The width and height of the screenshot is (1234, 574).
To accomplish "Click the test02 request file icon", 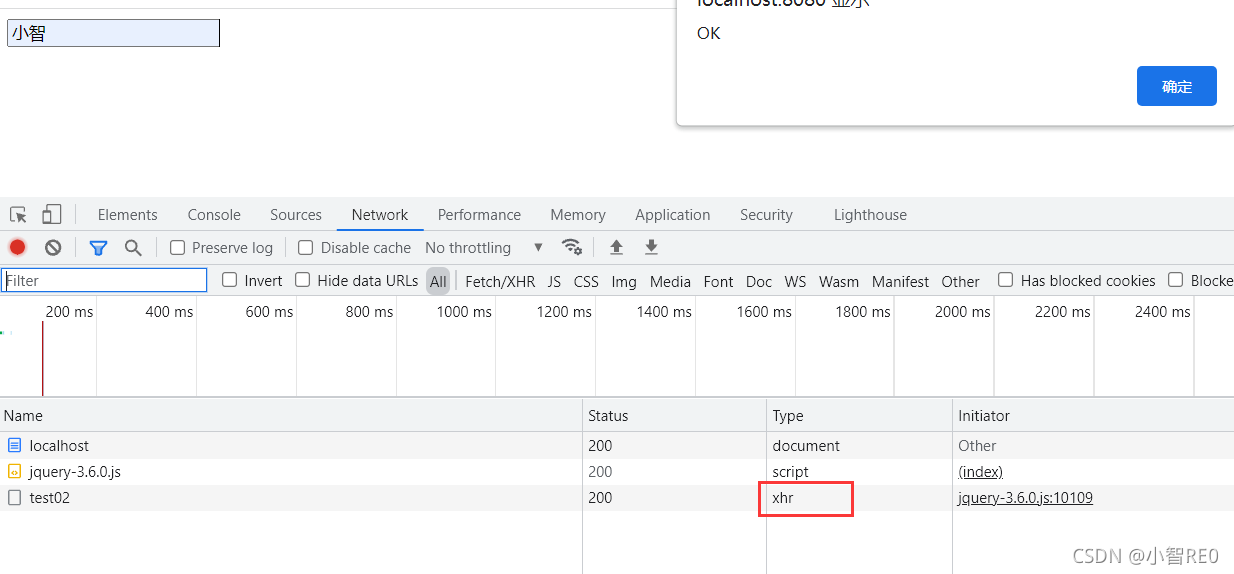I will tap(14, 498).
